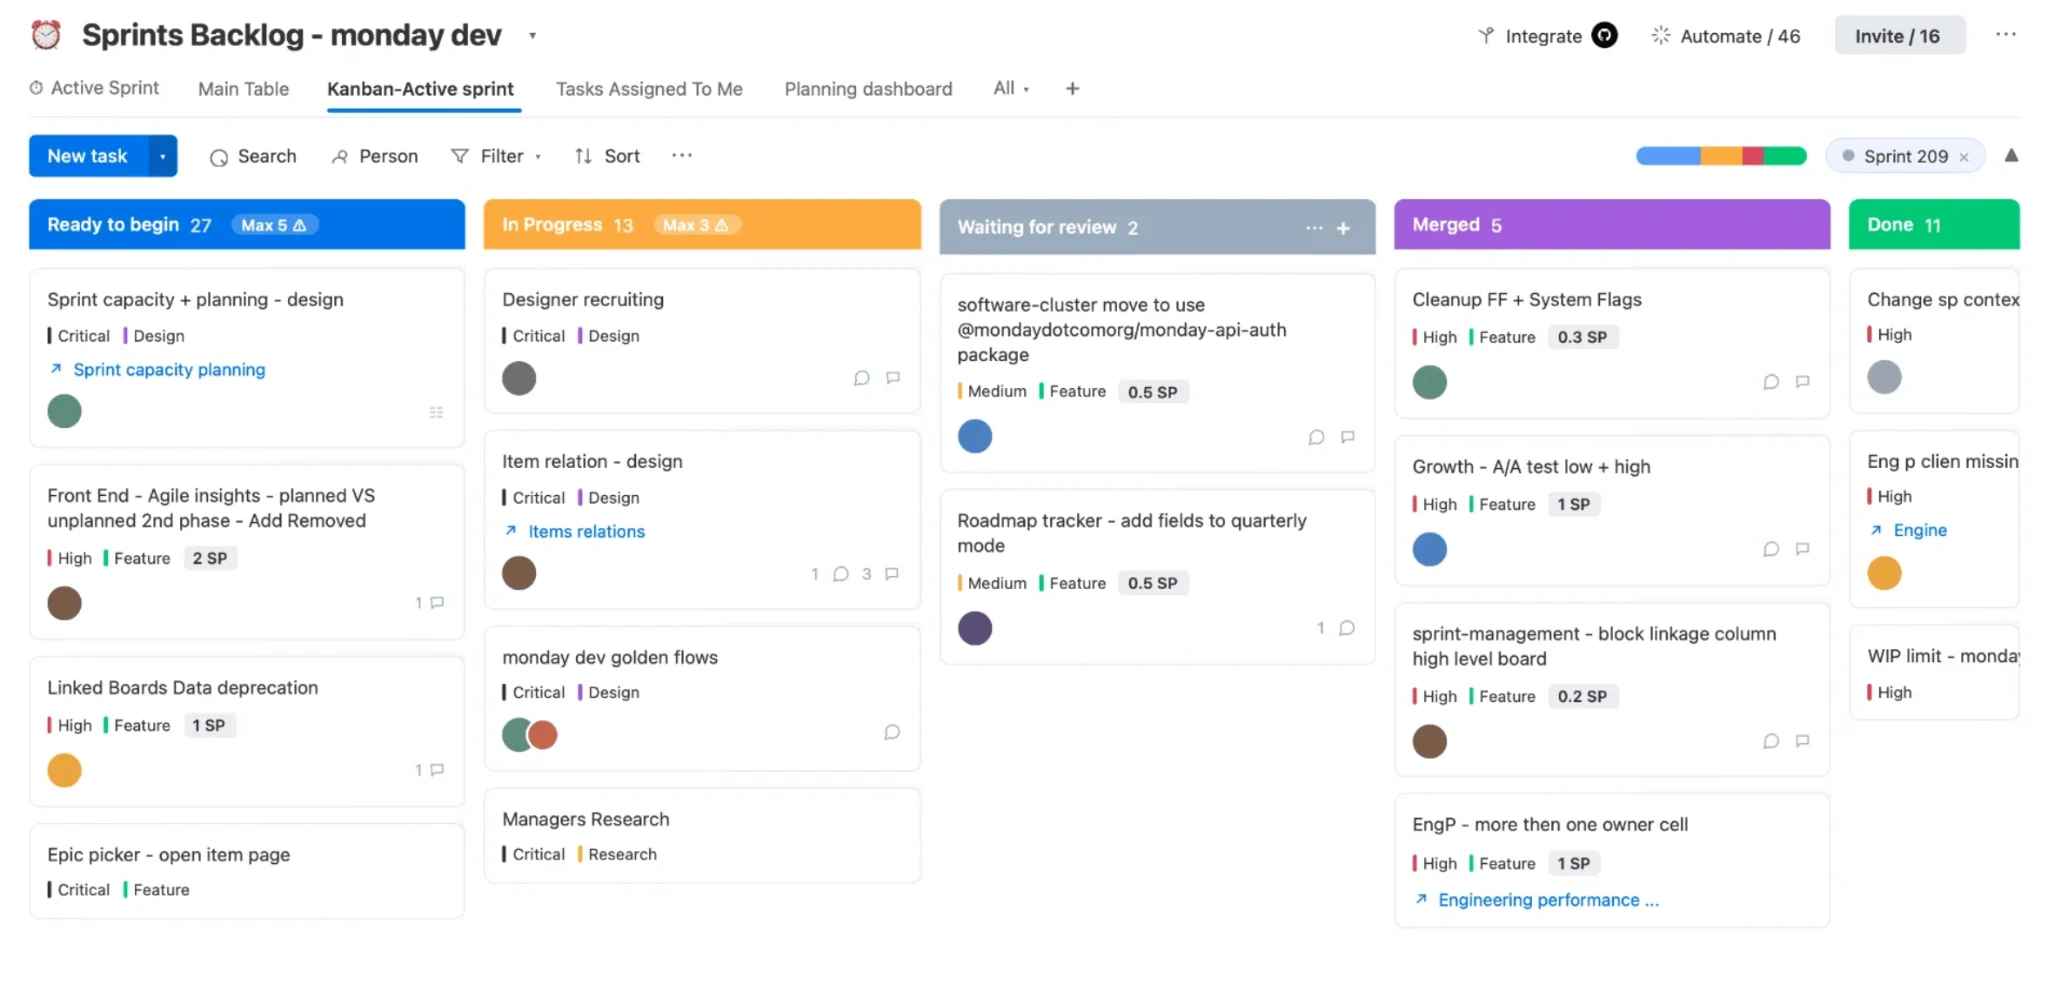Click Max 5 limit warning badge

(x=275, y=225)
